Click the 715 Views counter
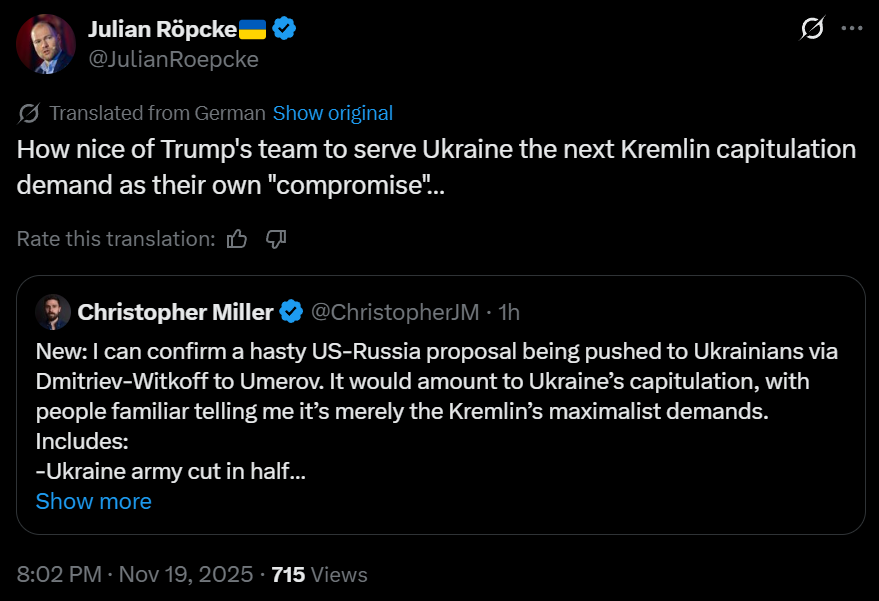 point(320,575)
